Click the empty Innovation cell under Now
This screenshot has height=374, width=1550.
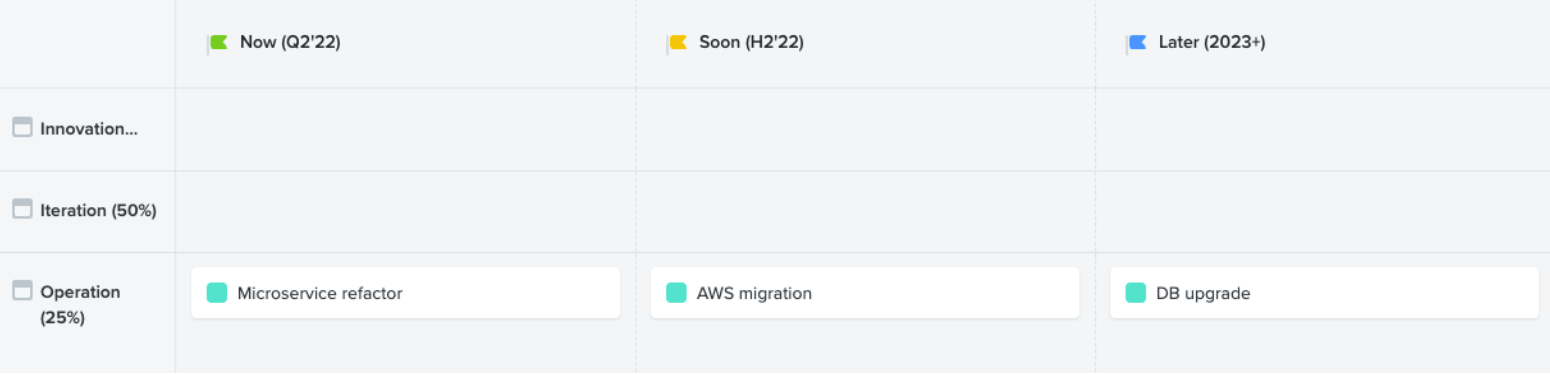click(x=405, y=130)
